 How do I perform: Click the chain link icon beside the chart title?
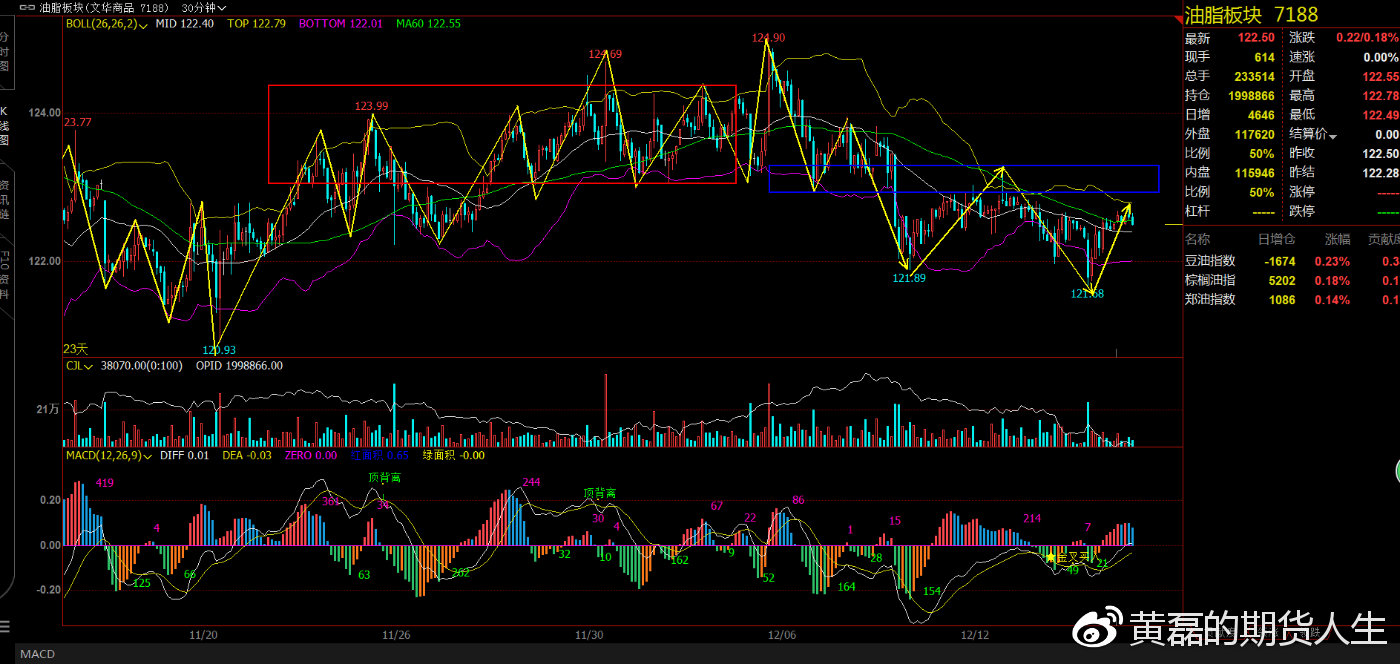[25, 6]
